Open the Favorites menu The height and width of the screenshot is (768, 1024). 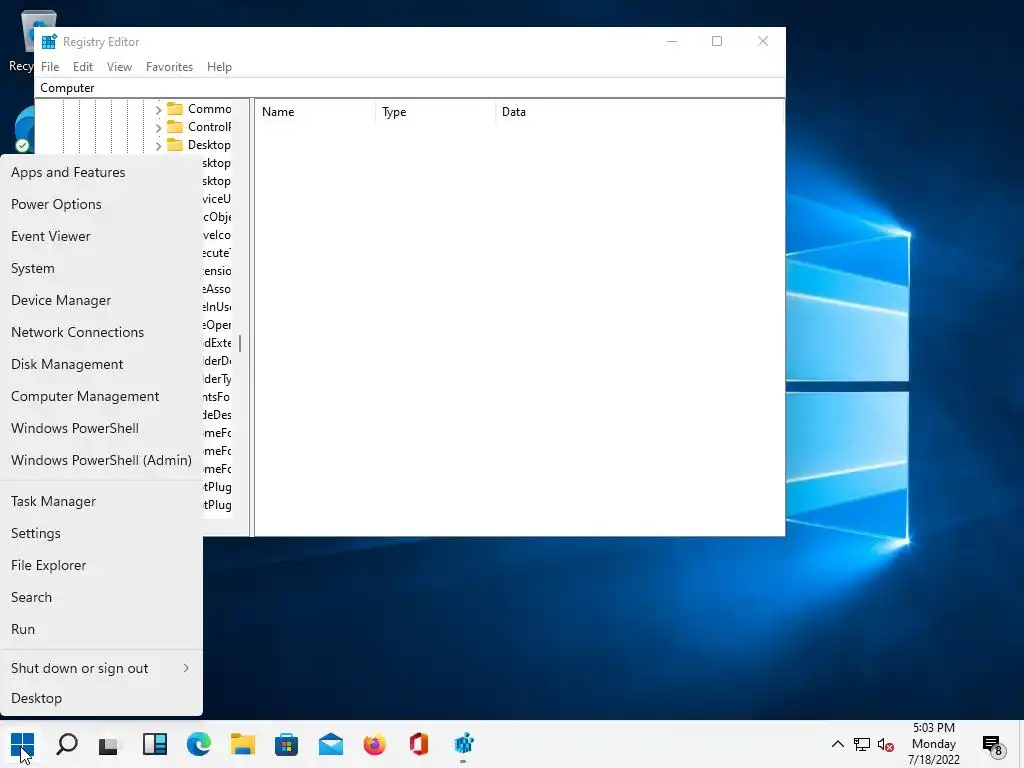pos(169,67)
